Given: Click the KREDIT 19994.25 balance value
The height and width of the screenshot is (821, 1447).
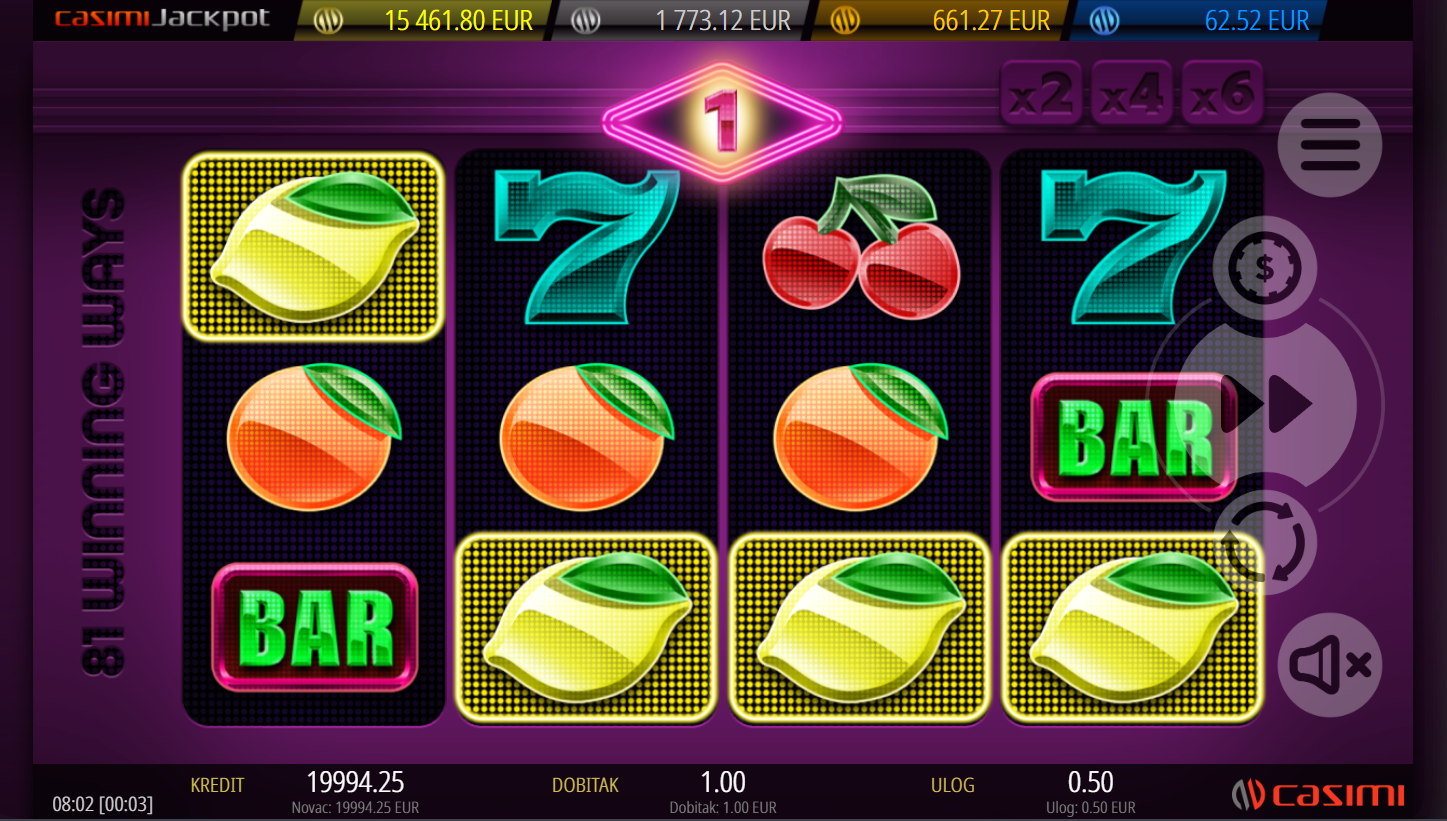Looking at the screenshot, I should point(355,782).
